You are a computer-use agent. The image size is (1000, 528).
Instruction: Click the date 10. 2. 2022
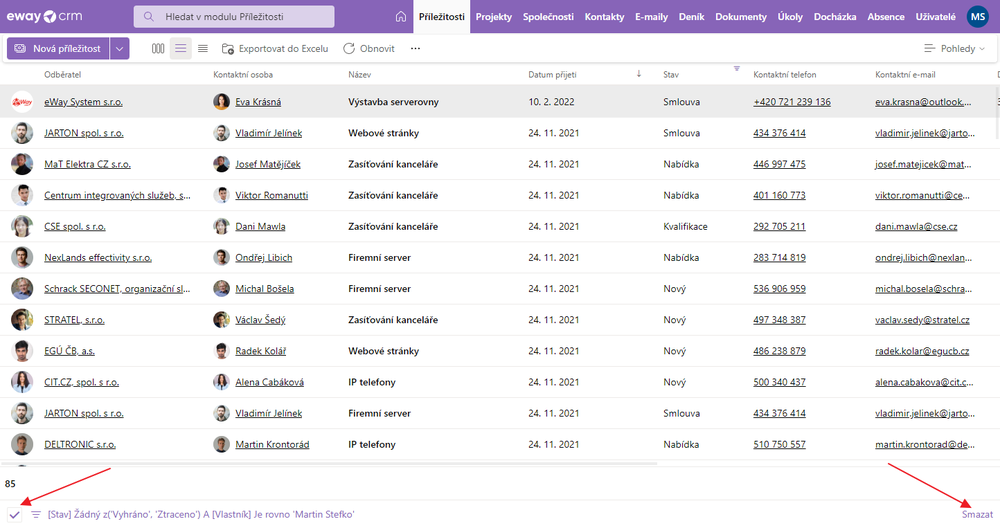tap(551, 102)
